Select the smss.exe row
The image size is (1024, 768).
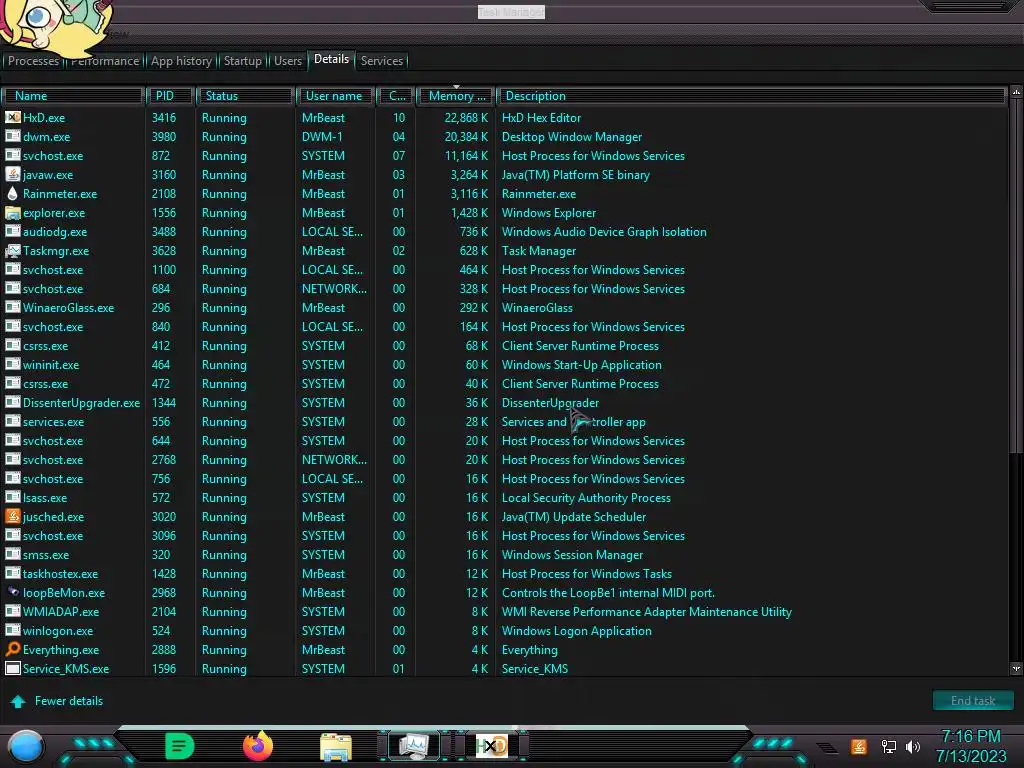504,554
